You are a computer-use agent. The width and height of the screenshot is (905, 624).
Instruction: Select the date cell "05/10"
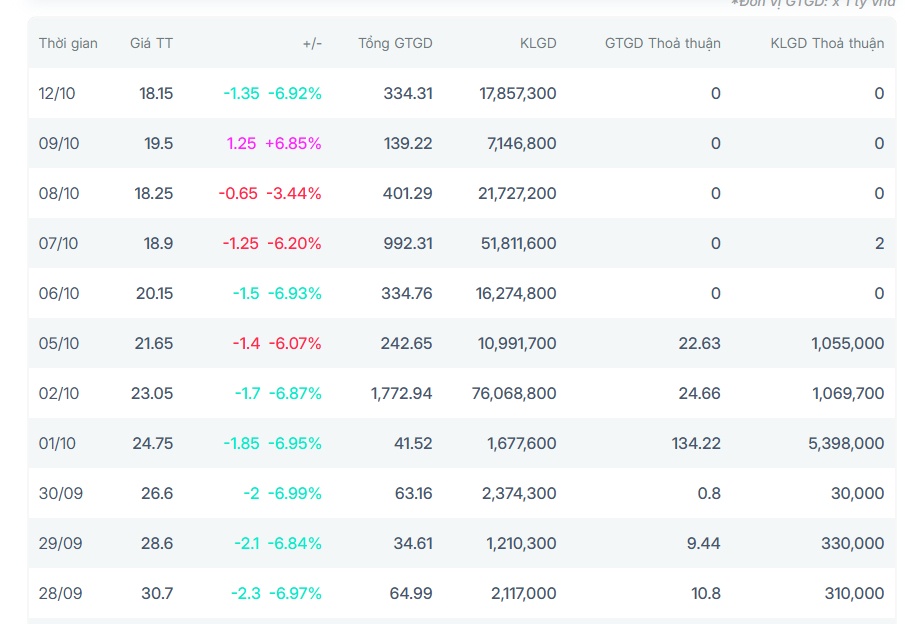[x=59, y=343]
